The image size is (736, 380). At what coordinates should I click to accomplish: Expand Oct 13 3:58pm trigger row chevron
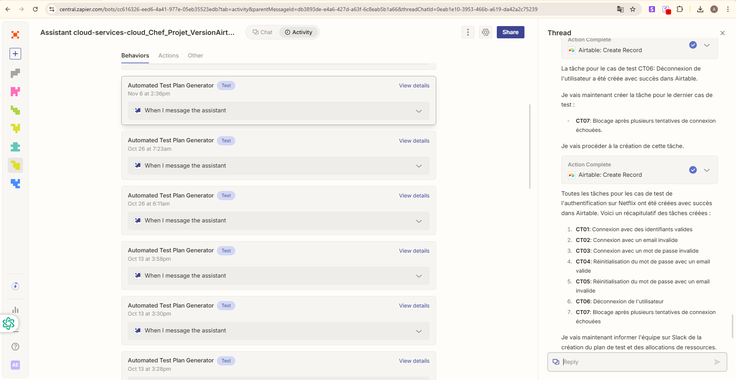[419, 276]
